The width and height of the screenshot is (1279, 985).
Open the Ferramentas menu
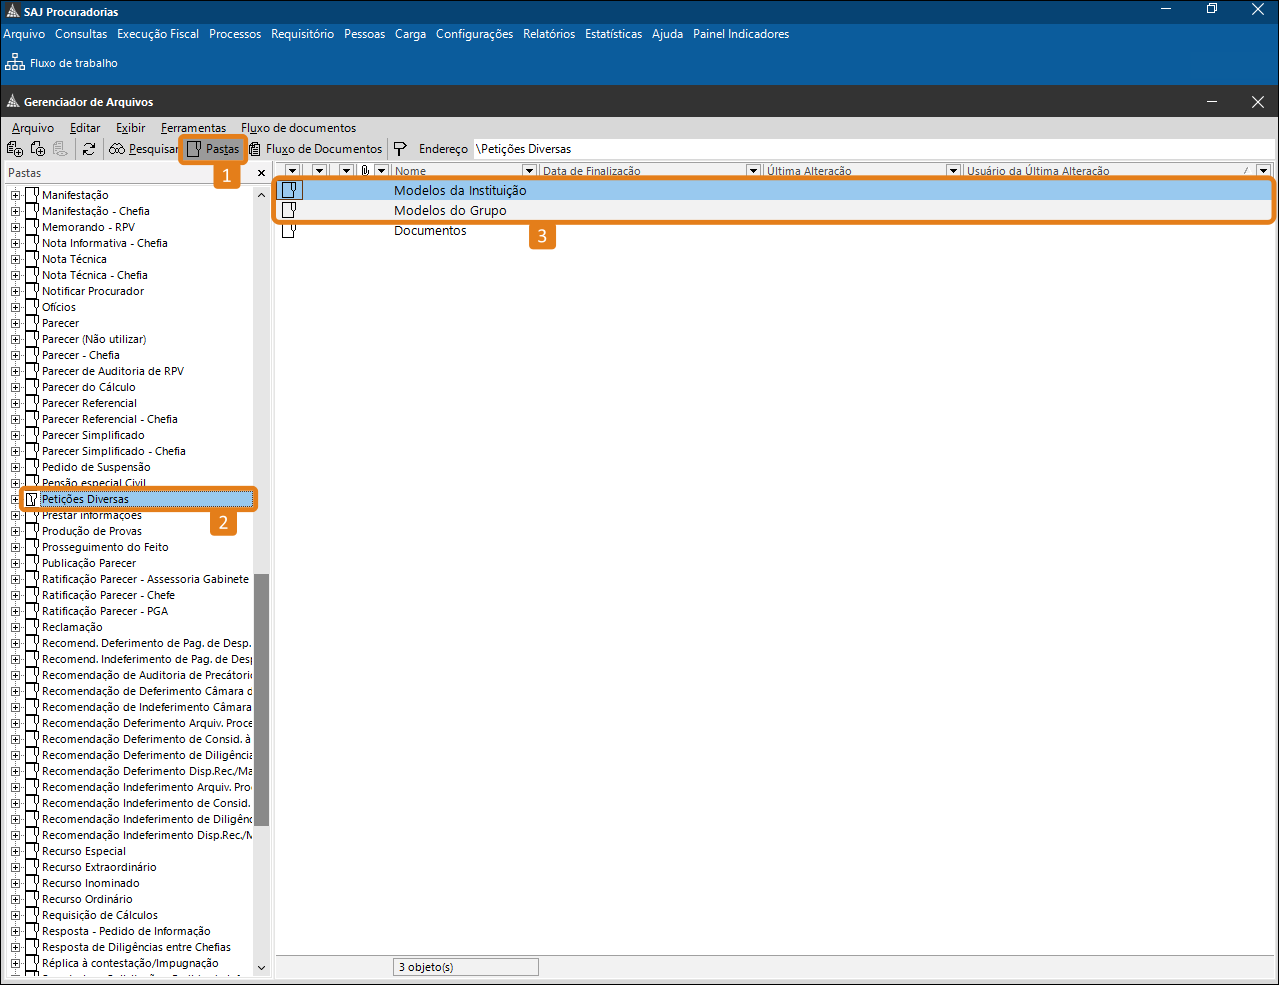pyautogui.click(x=193, y=128)
